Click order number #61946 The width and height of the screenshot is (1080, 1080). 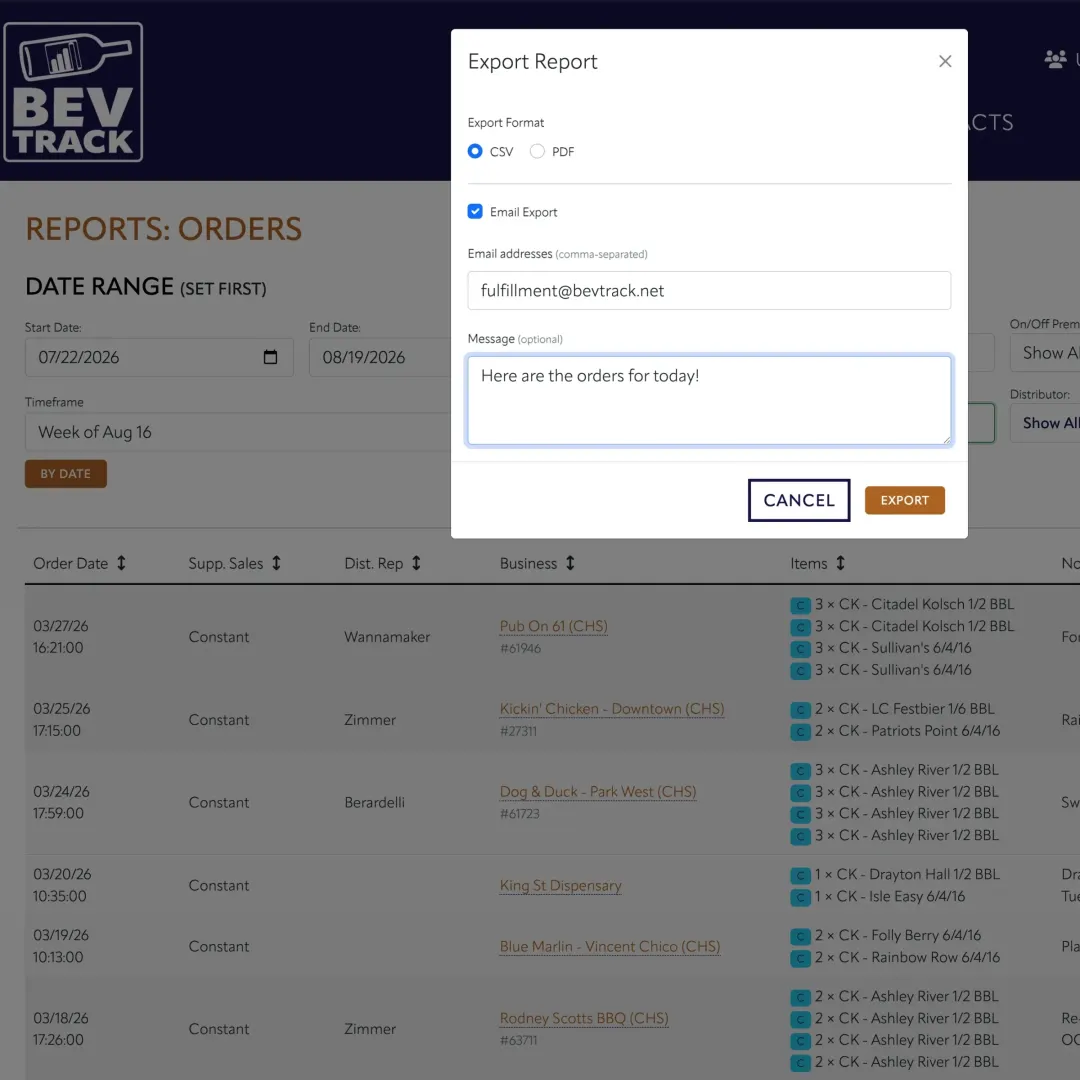520,648
